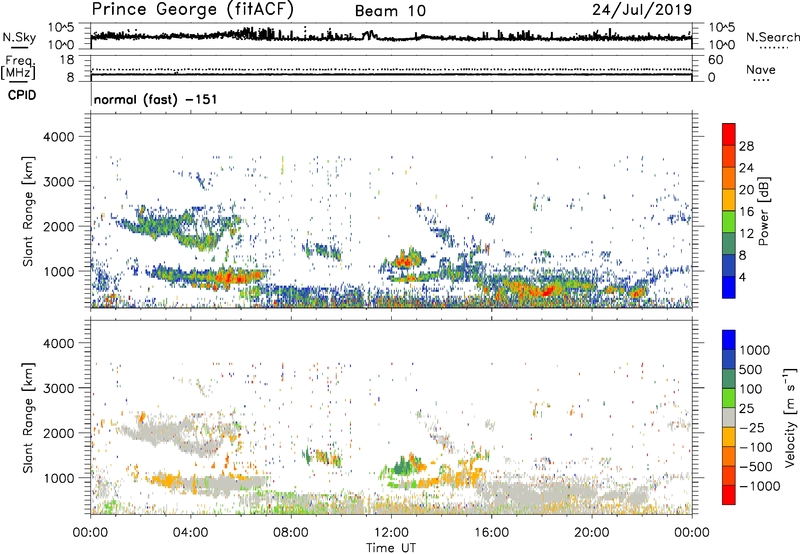Pick the red top segment of power colorbar
The image size is (800, 554).
[729, 134]
